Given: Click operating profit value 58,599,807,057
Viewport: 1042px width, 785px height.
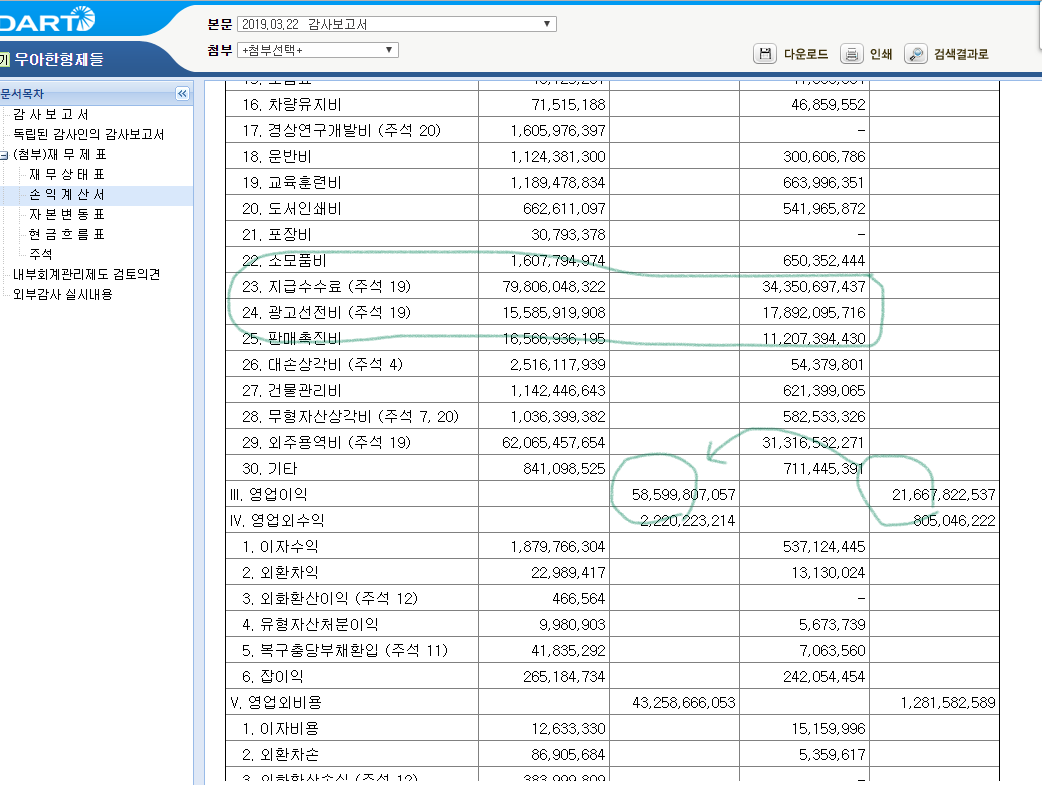Looking at the screenshot, I should click(x=684, y=495).
